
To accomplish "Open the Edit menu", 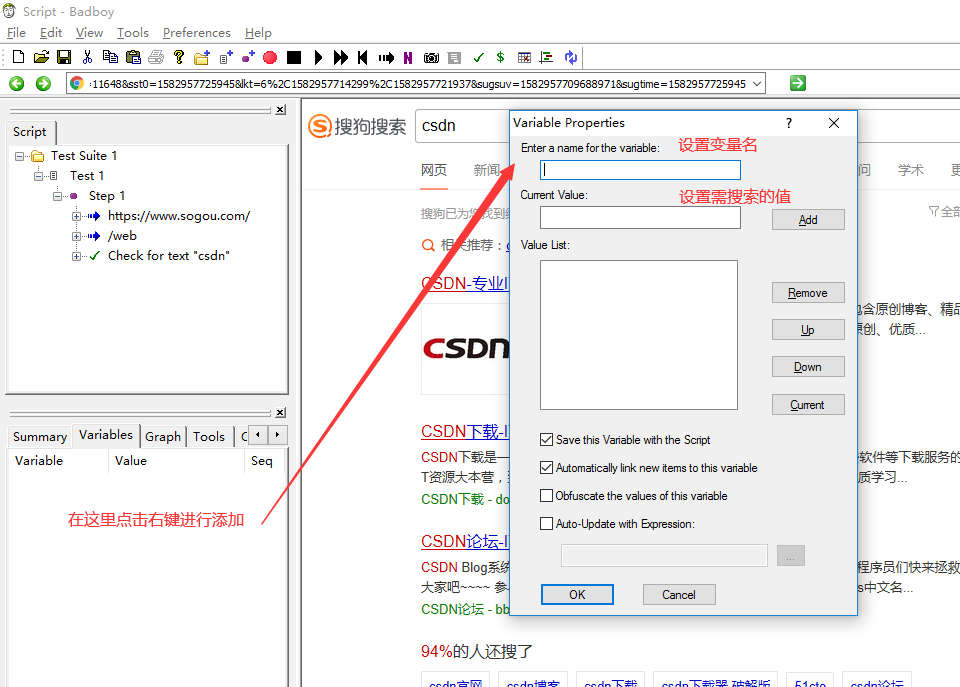I will 51,32.
